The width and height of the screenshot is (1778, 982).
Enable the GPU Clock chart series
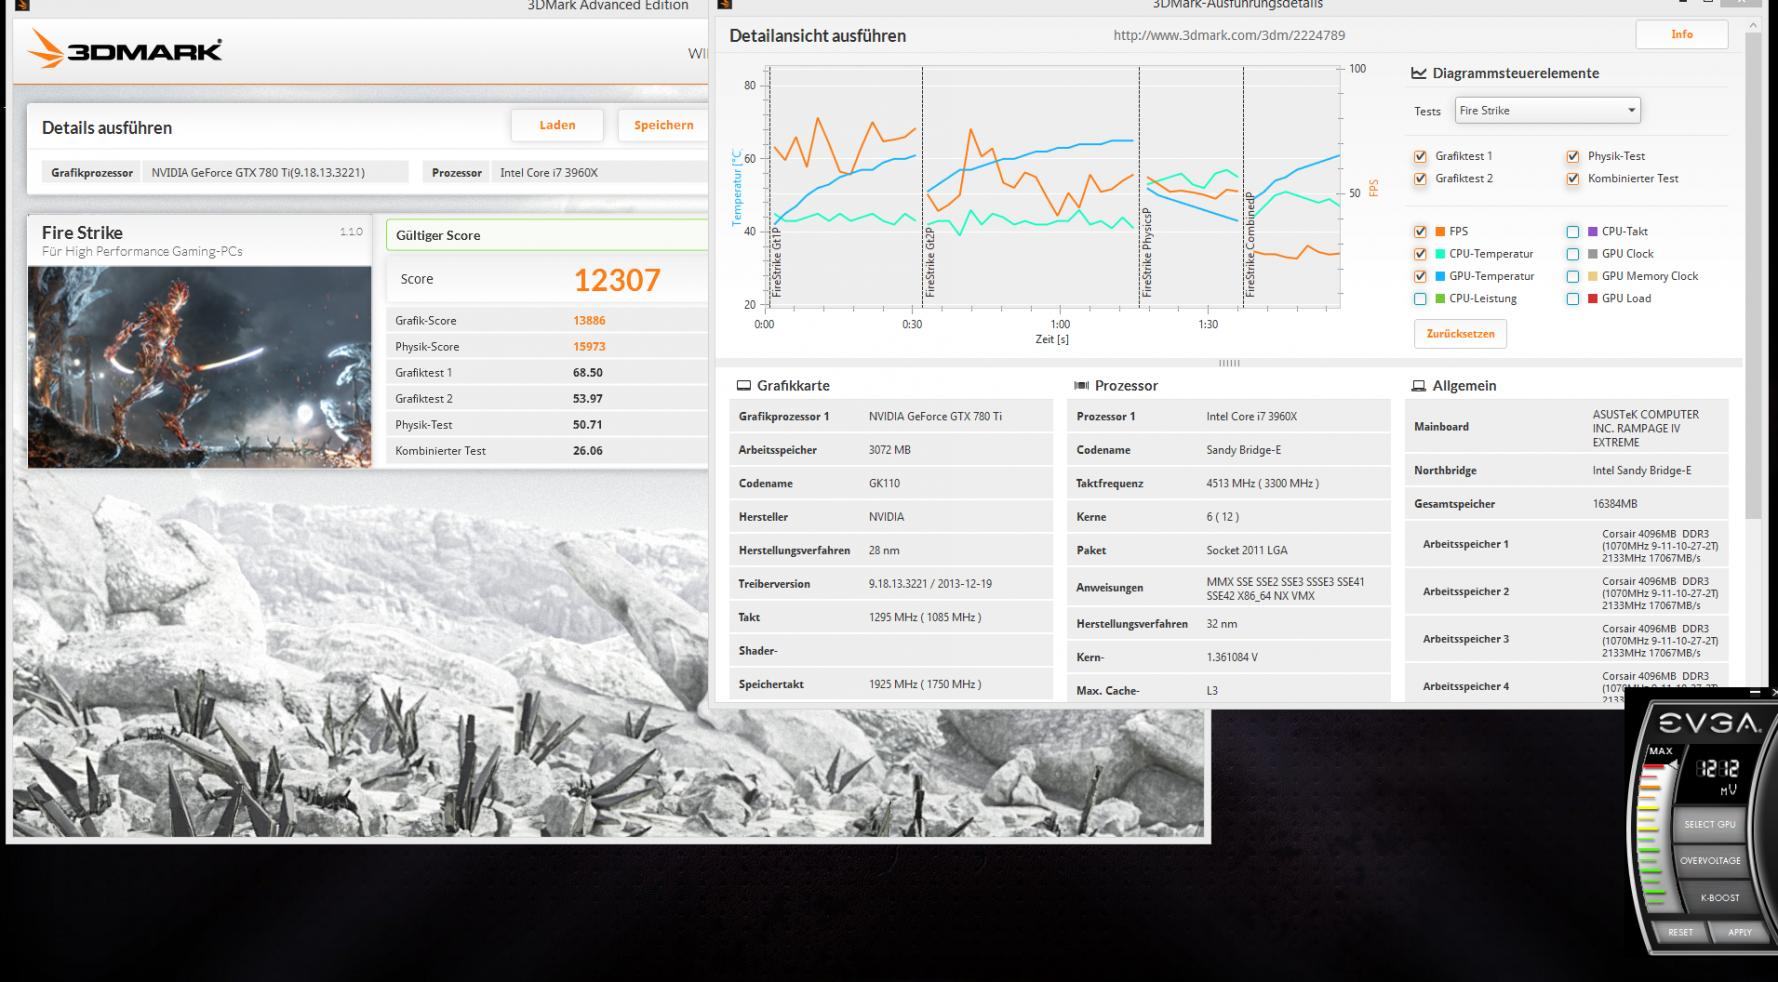1573,254
